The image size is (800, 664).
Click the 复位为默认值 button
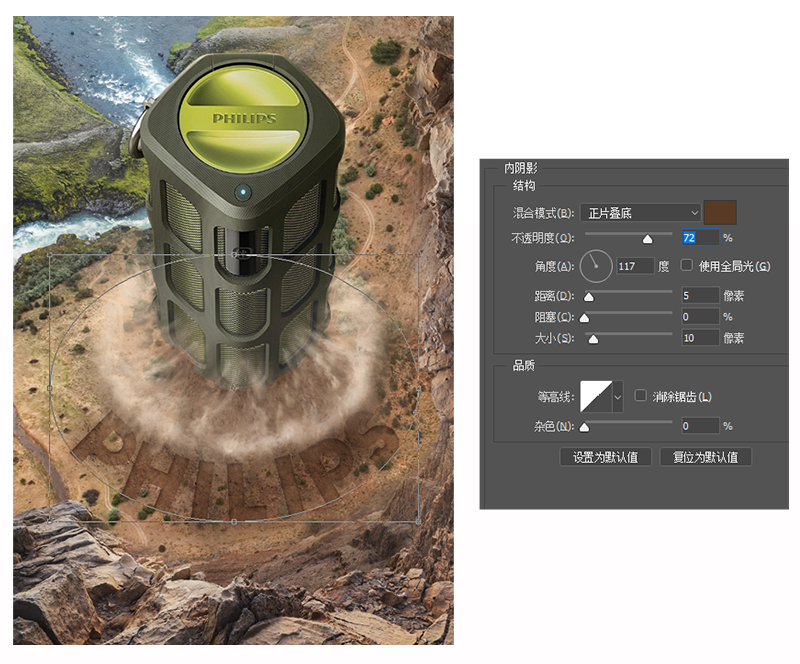pyautogui.click(x=706, y=457)
